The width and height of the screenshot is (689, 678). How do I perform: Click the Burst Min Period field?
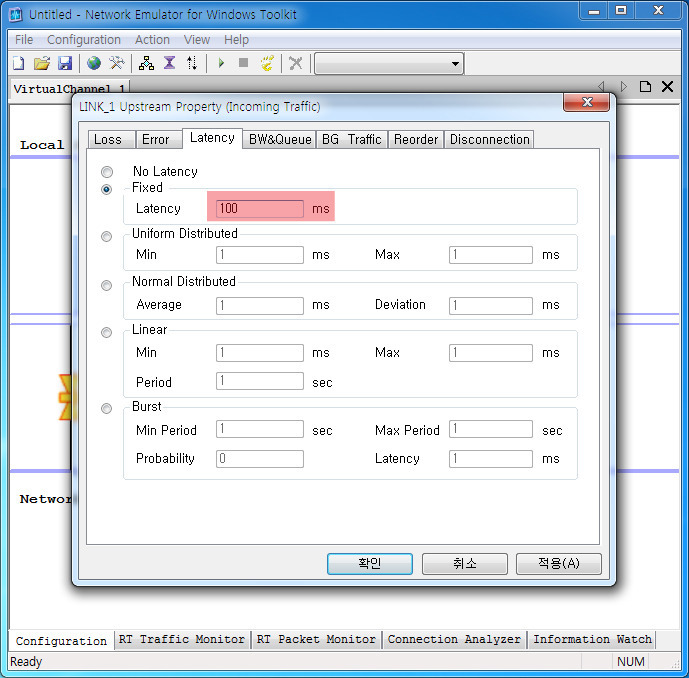tap(260, 429)
